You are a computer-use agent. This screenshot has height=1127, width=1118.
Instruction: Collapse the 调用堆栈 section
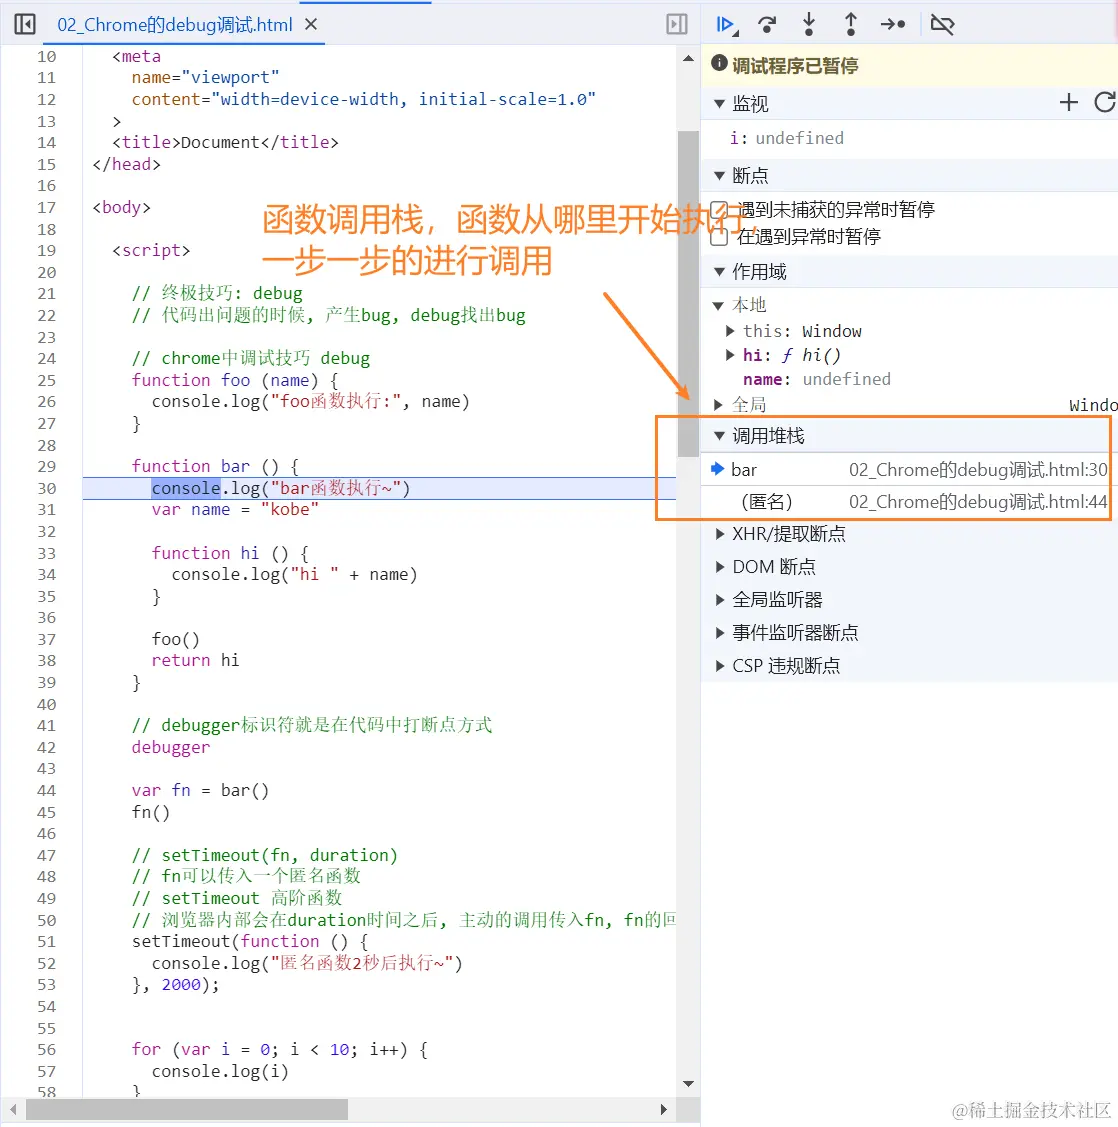point(719,436)
